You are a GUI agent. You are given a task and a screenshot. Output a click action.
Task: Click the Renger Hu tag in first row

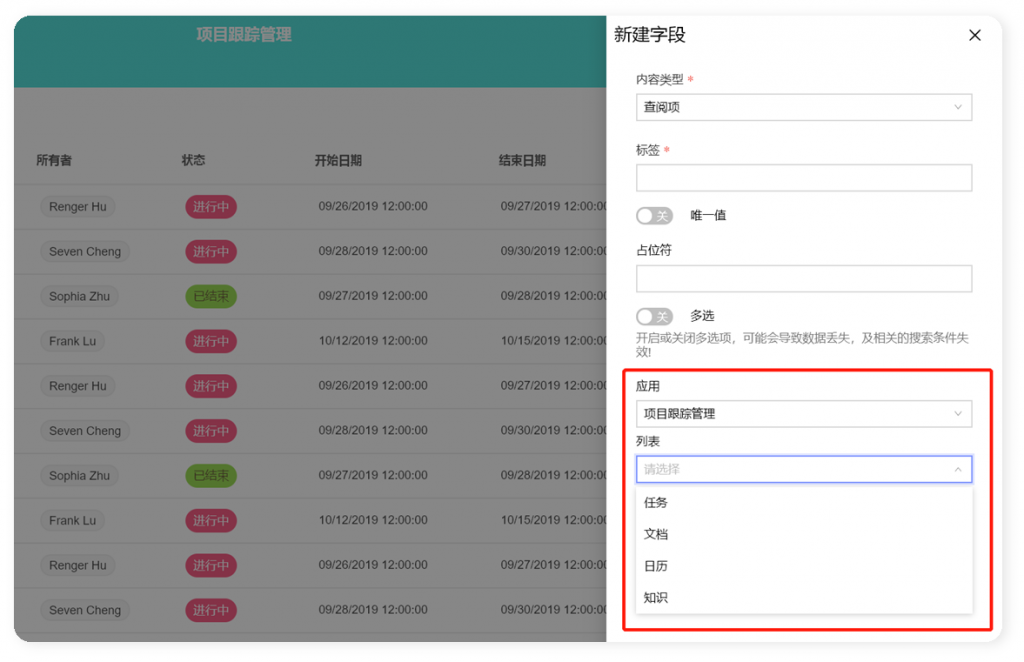pos(78,207)
